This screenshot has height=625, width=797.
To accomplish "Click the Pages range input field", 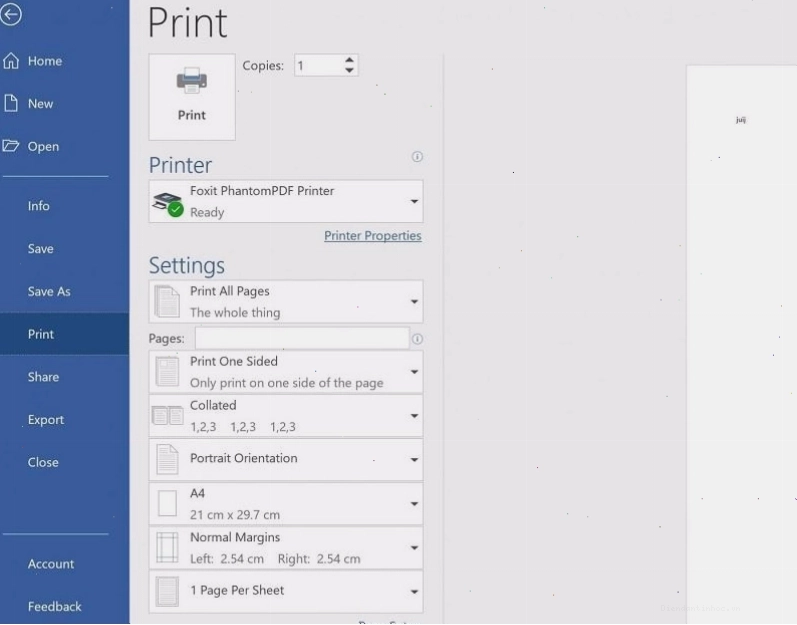I will [x=302, y=338].
